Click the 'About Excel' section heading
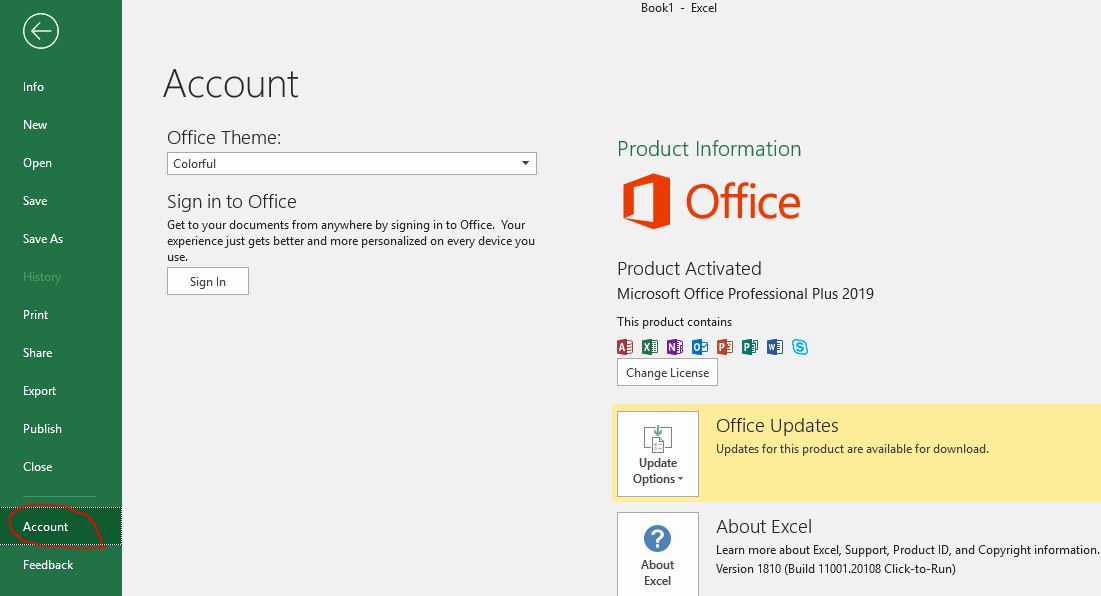 (x=764, y=527)
